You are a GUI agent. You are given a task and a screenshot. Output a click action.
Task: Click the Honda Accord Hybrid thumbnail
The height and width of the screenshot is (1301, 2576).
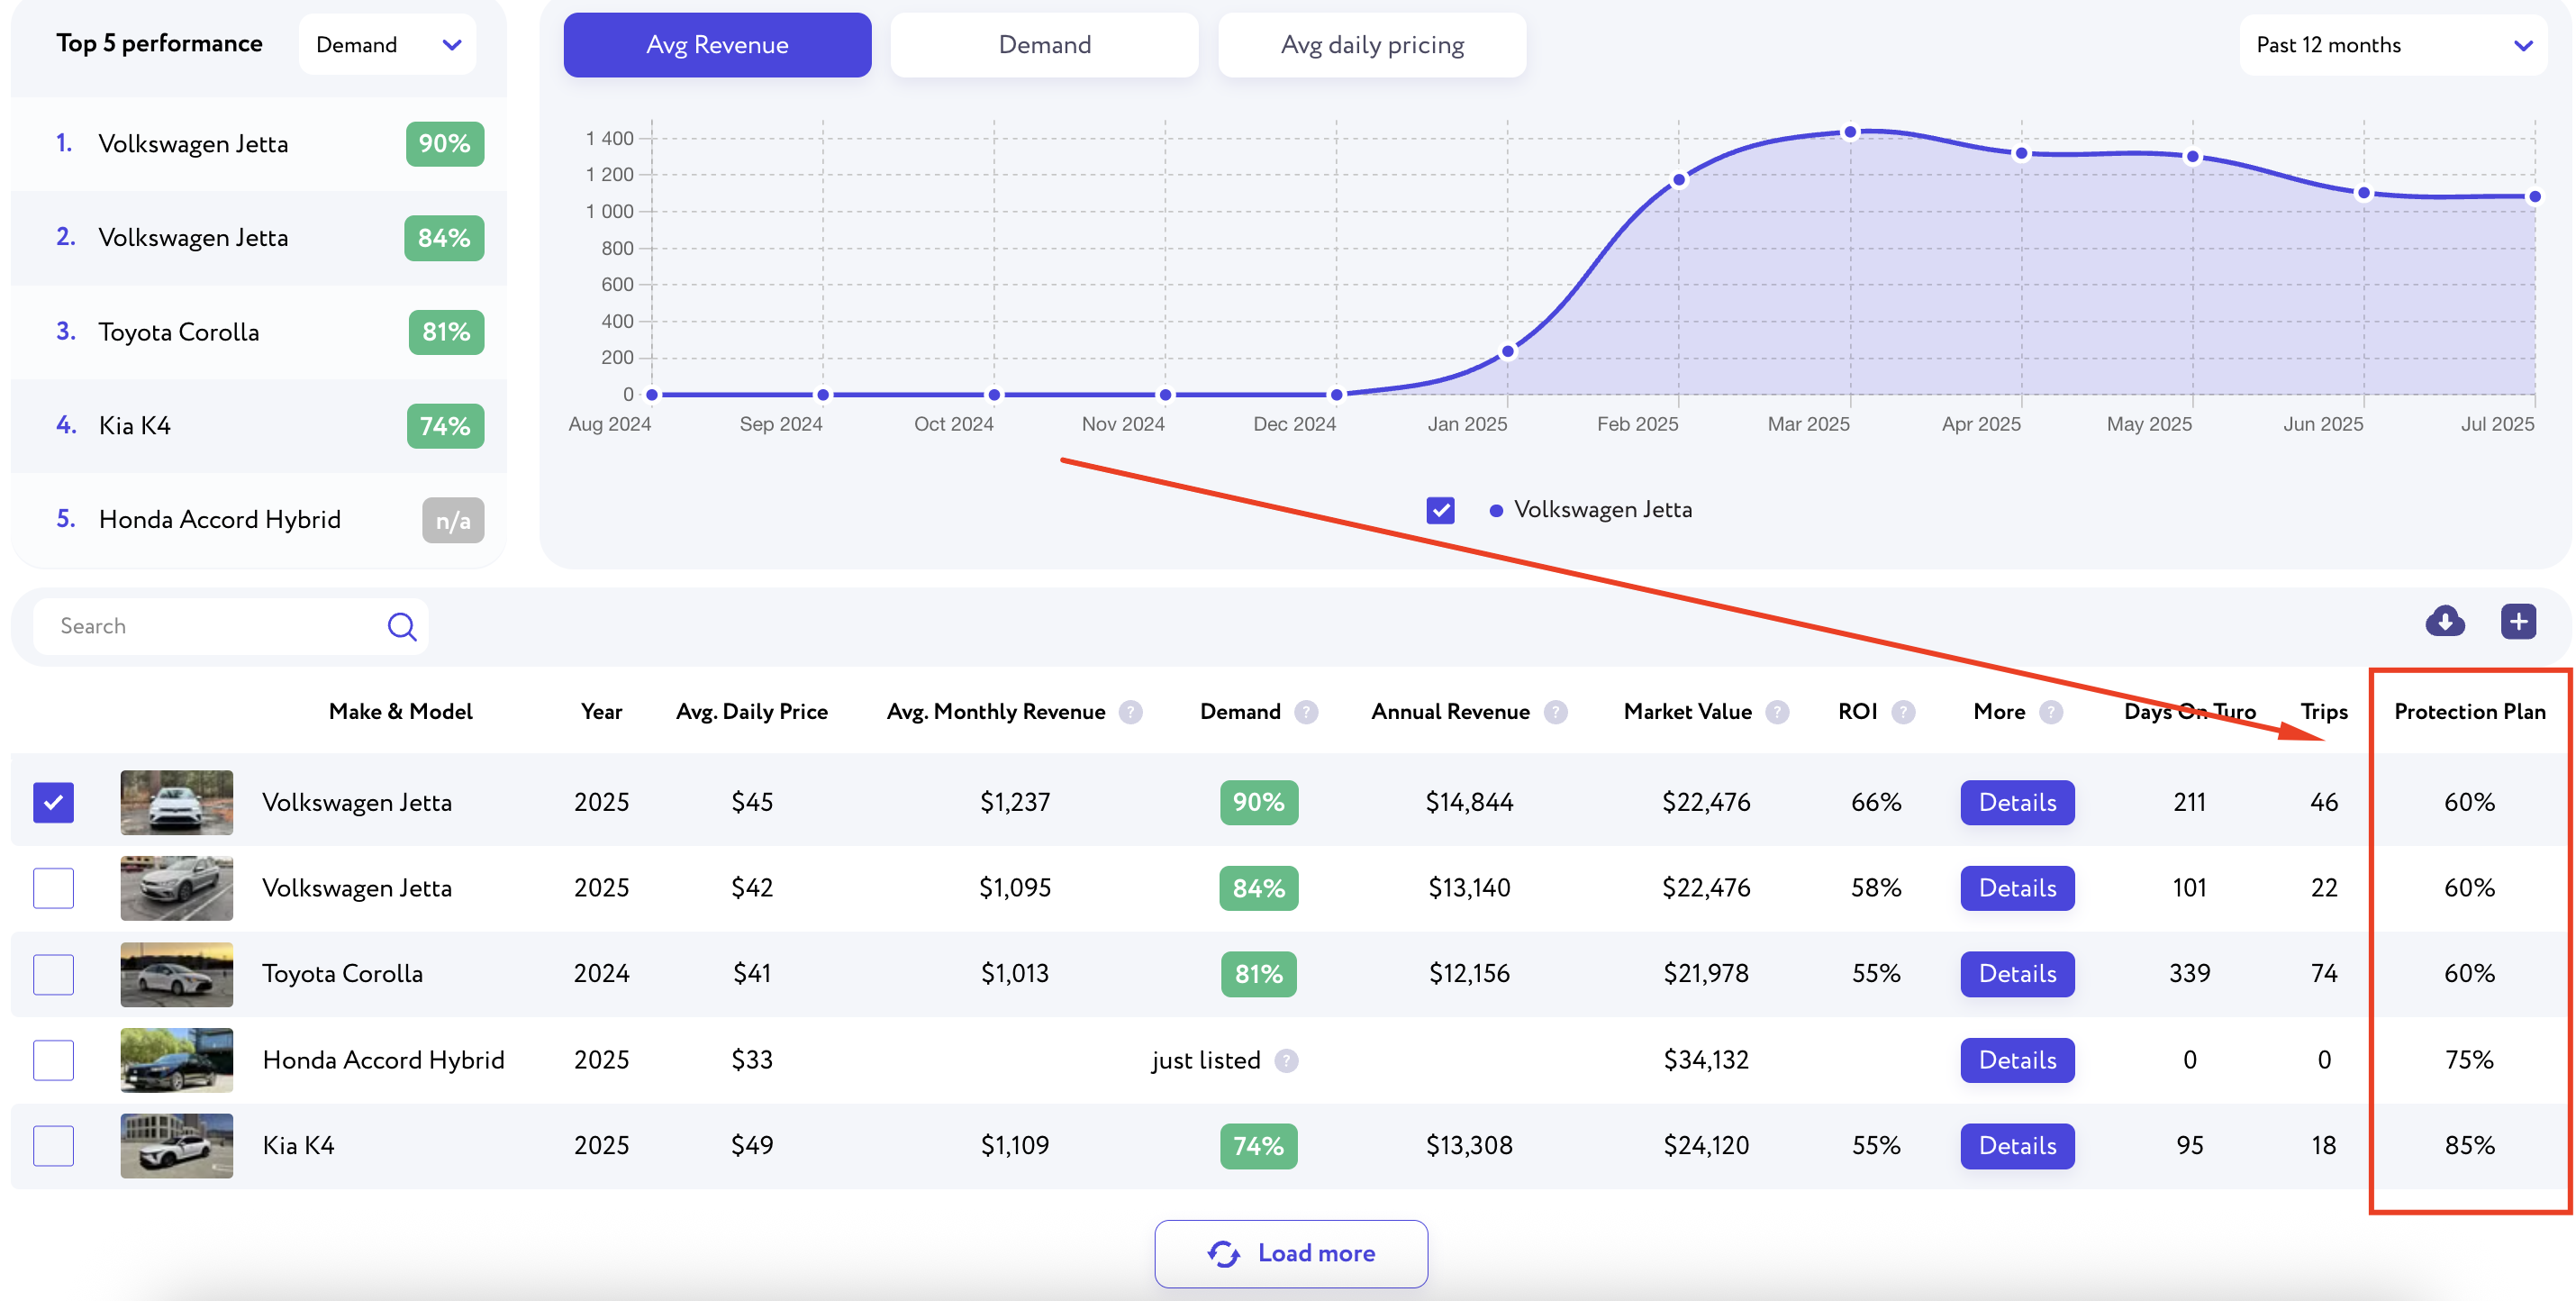point(177,1060)
